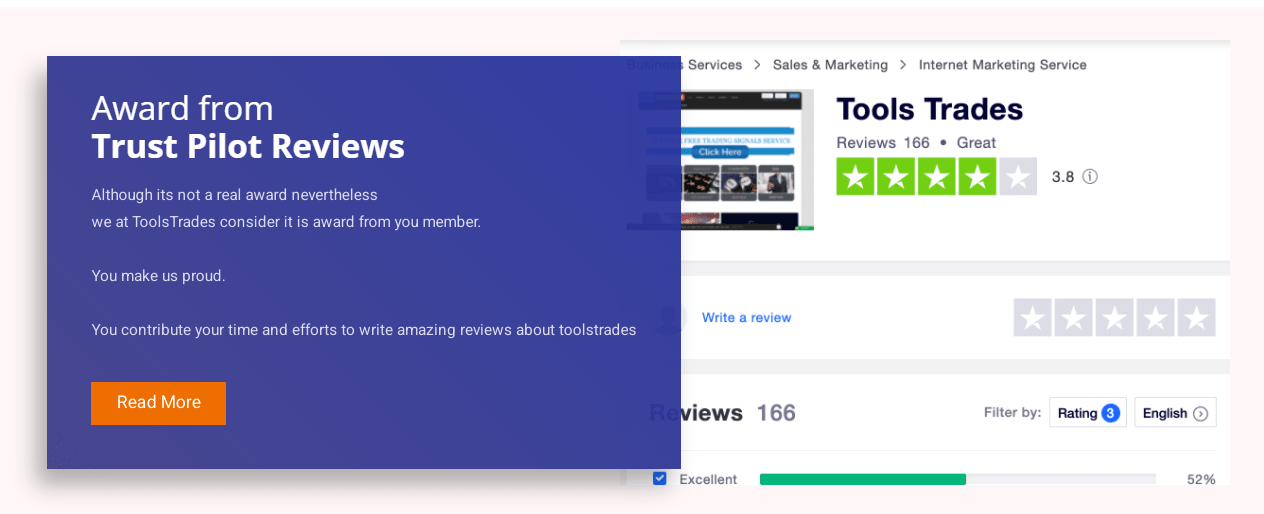Select second empty star in review rating
The width and height of the screenshot is (1264, 514).
click(1073, 318)
